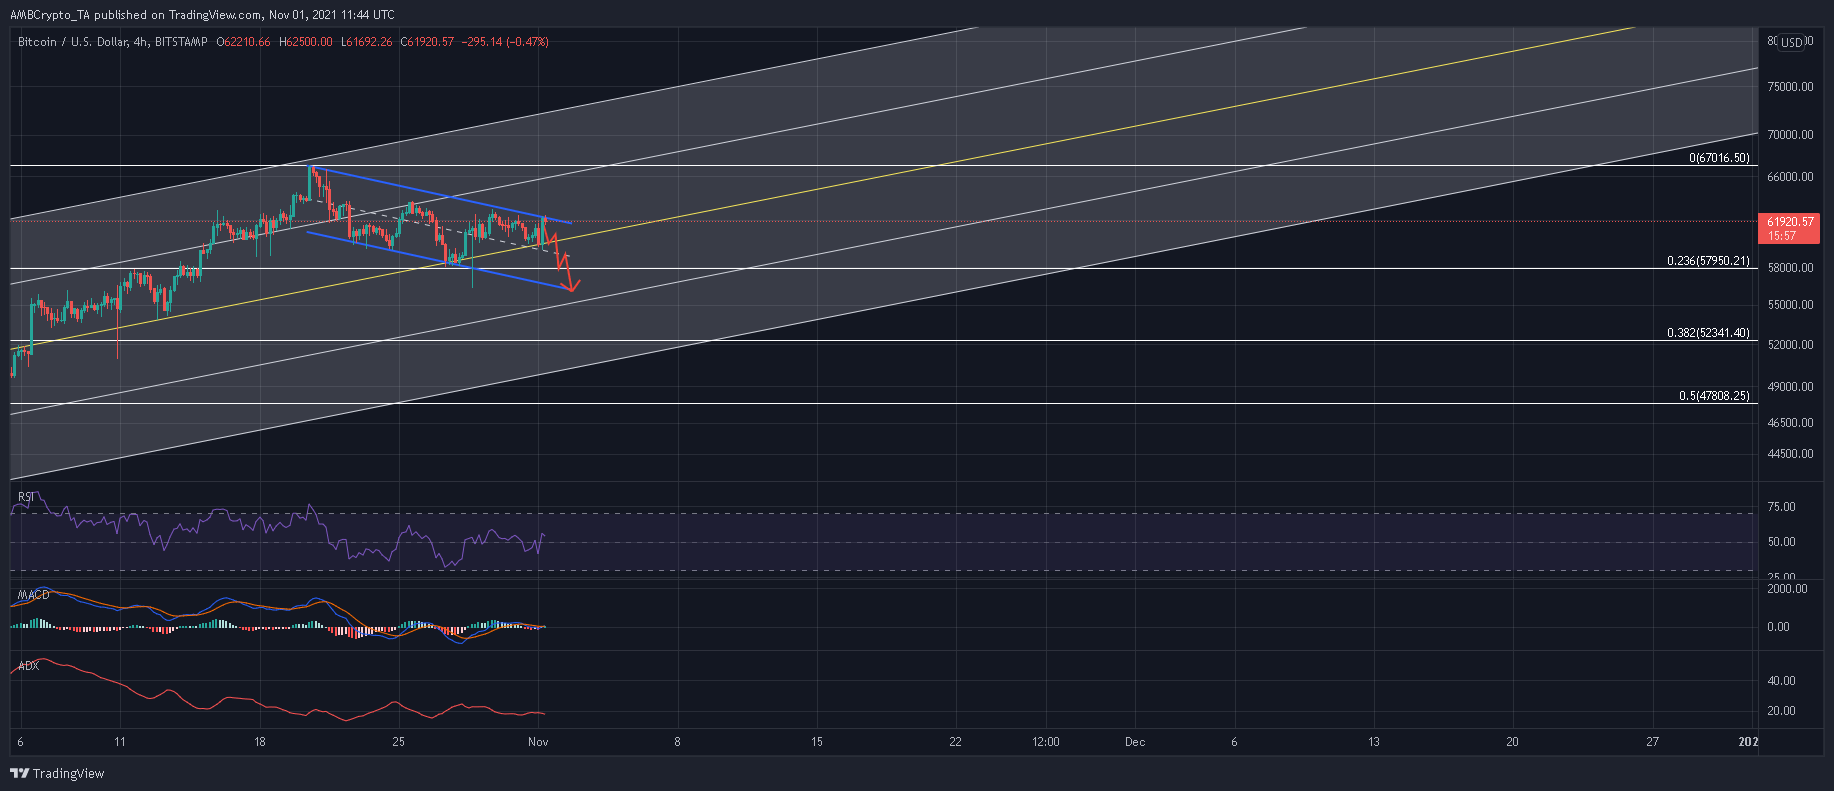This screenshot has width=1834, height=791.
Task: Click the 46500.00 price axis label
Action: 1790,423
